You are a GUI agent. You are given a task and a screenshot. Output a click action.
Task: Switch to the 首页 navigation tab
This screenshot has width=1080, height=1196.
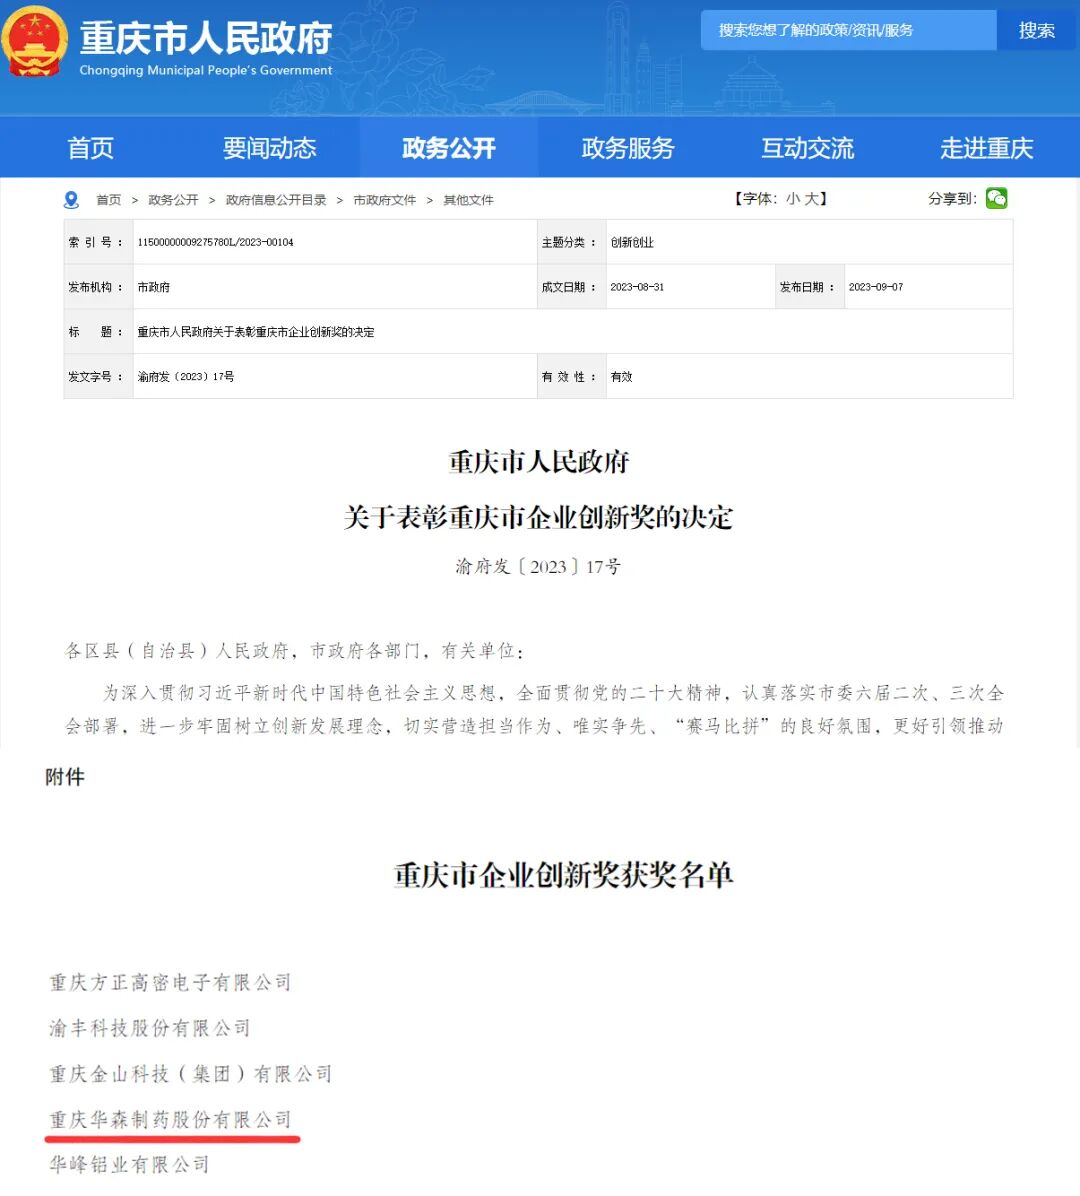coord(90,147)
